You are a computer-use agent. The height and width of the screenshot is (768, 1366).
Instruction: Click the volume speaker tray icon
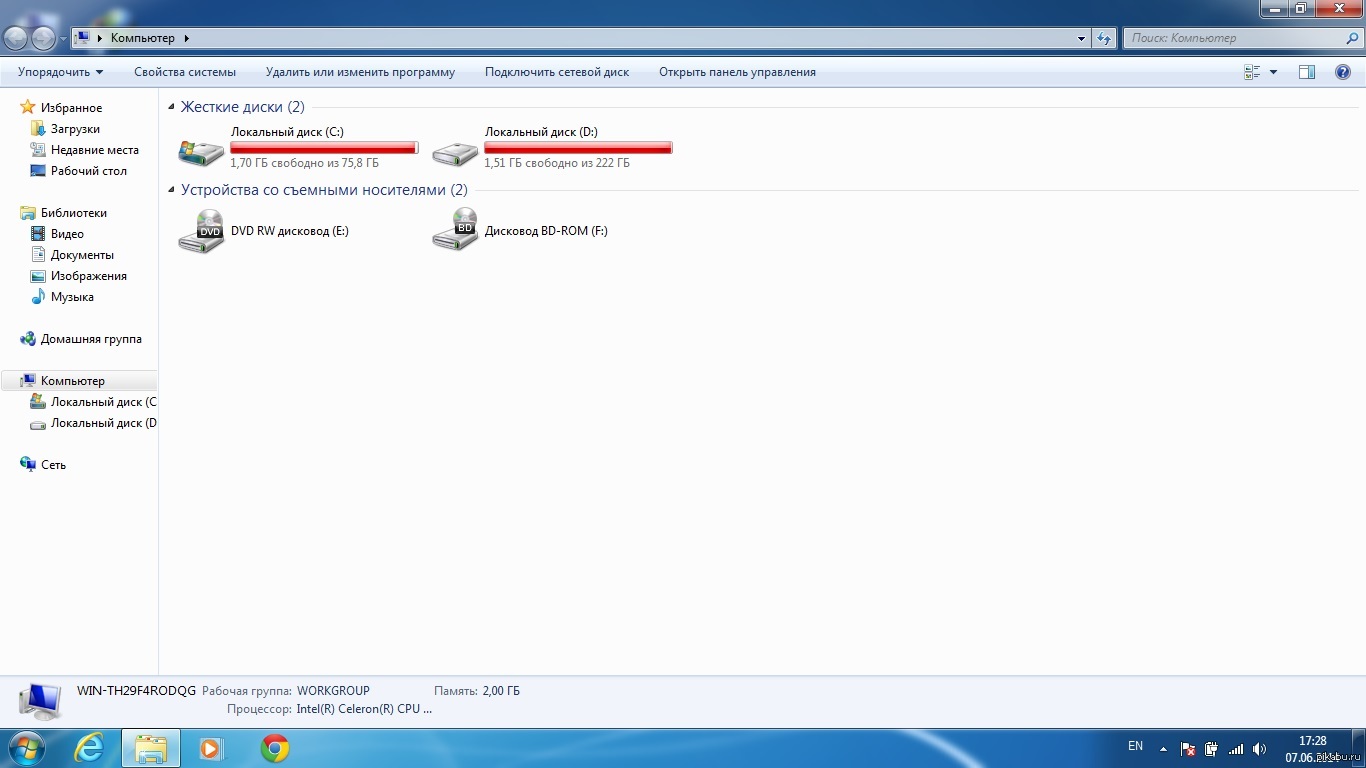coord(1259,749)
